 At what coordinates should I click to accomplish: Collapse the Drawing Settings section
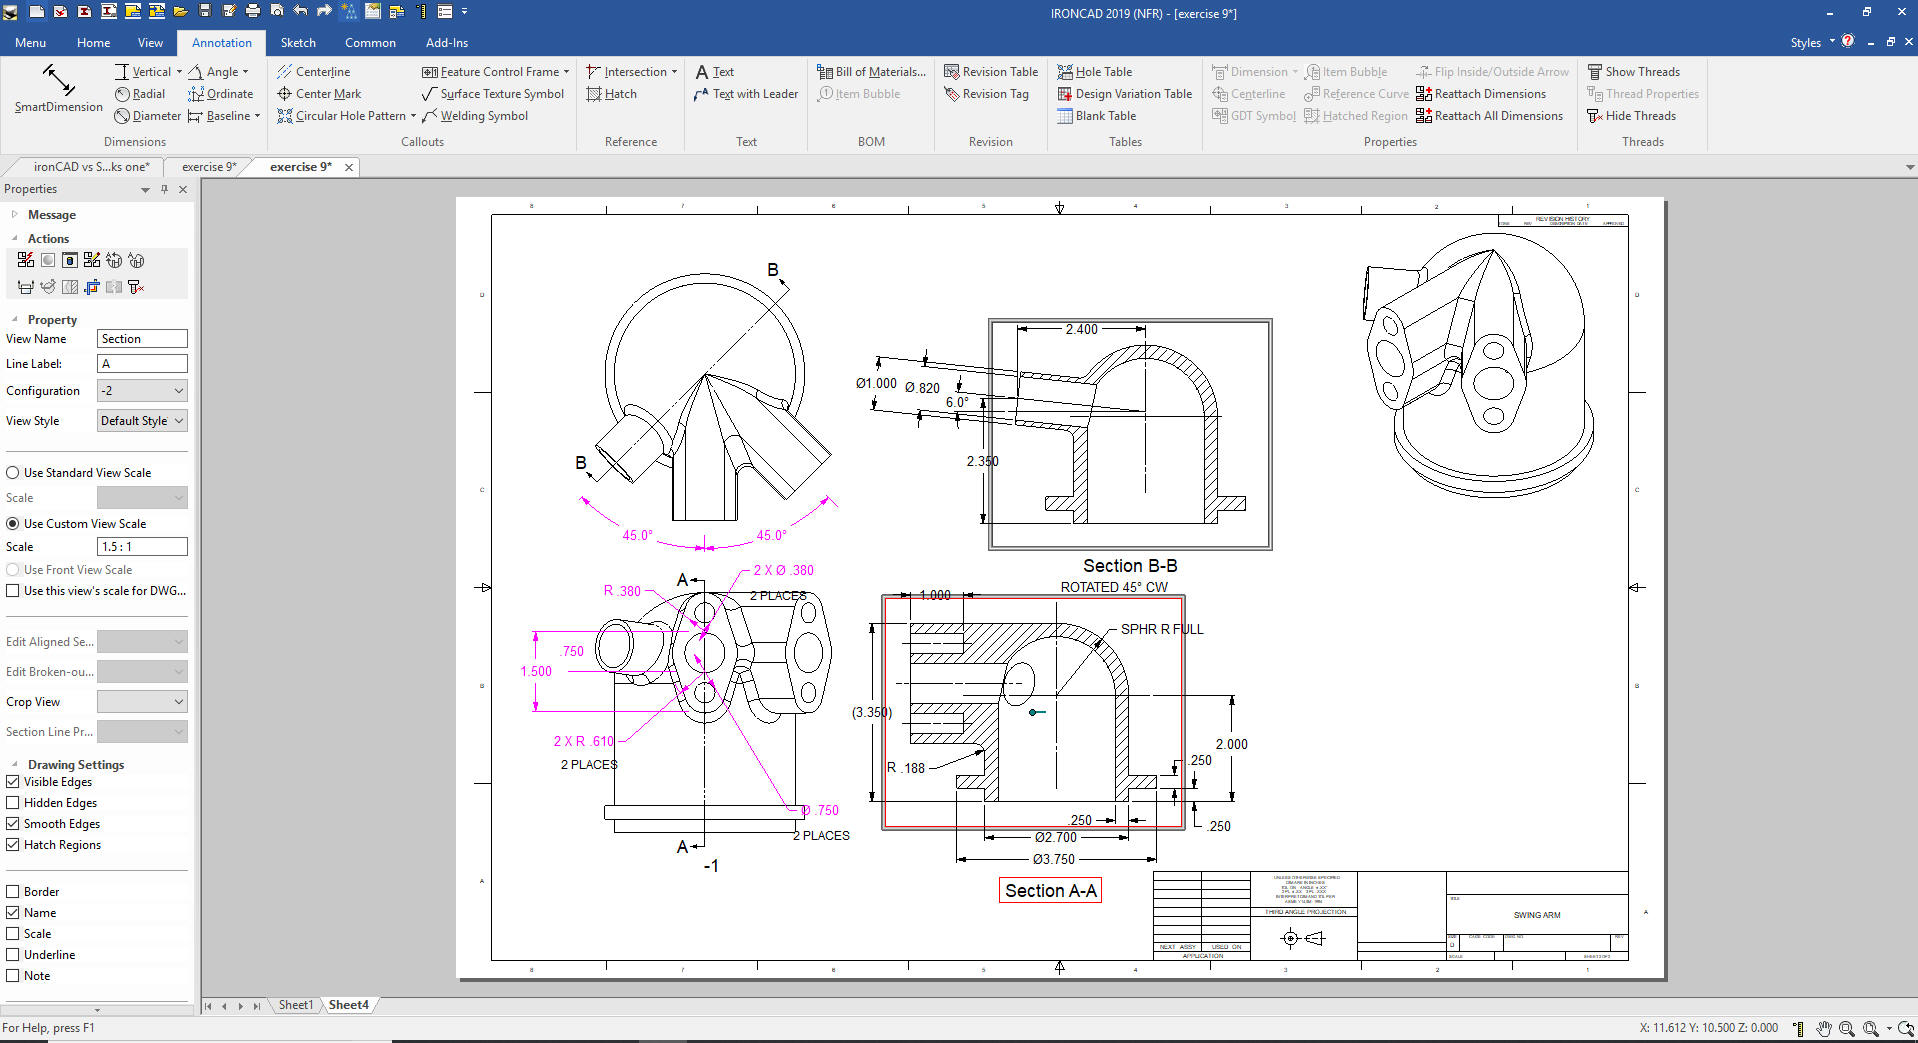(x=14, y=765)
